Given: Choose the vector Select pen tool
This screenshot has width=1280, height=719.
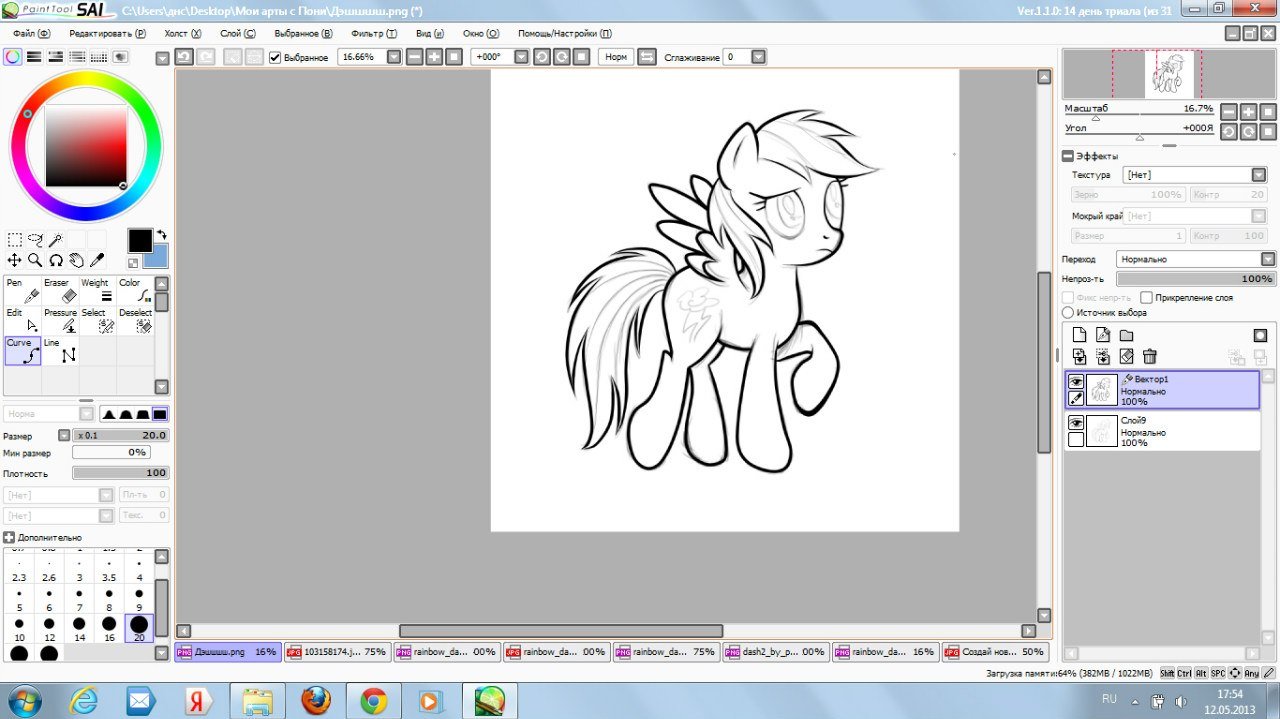Looking at the screenshot, I should click(98, 320).
